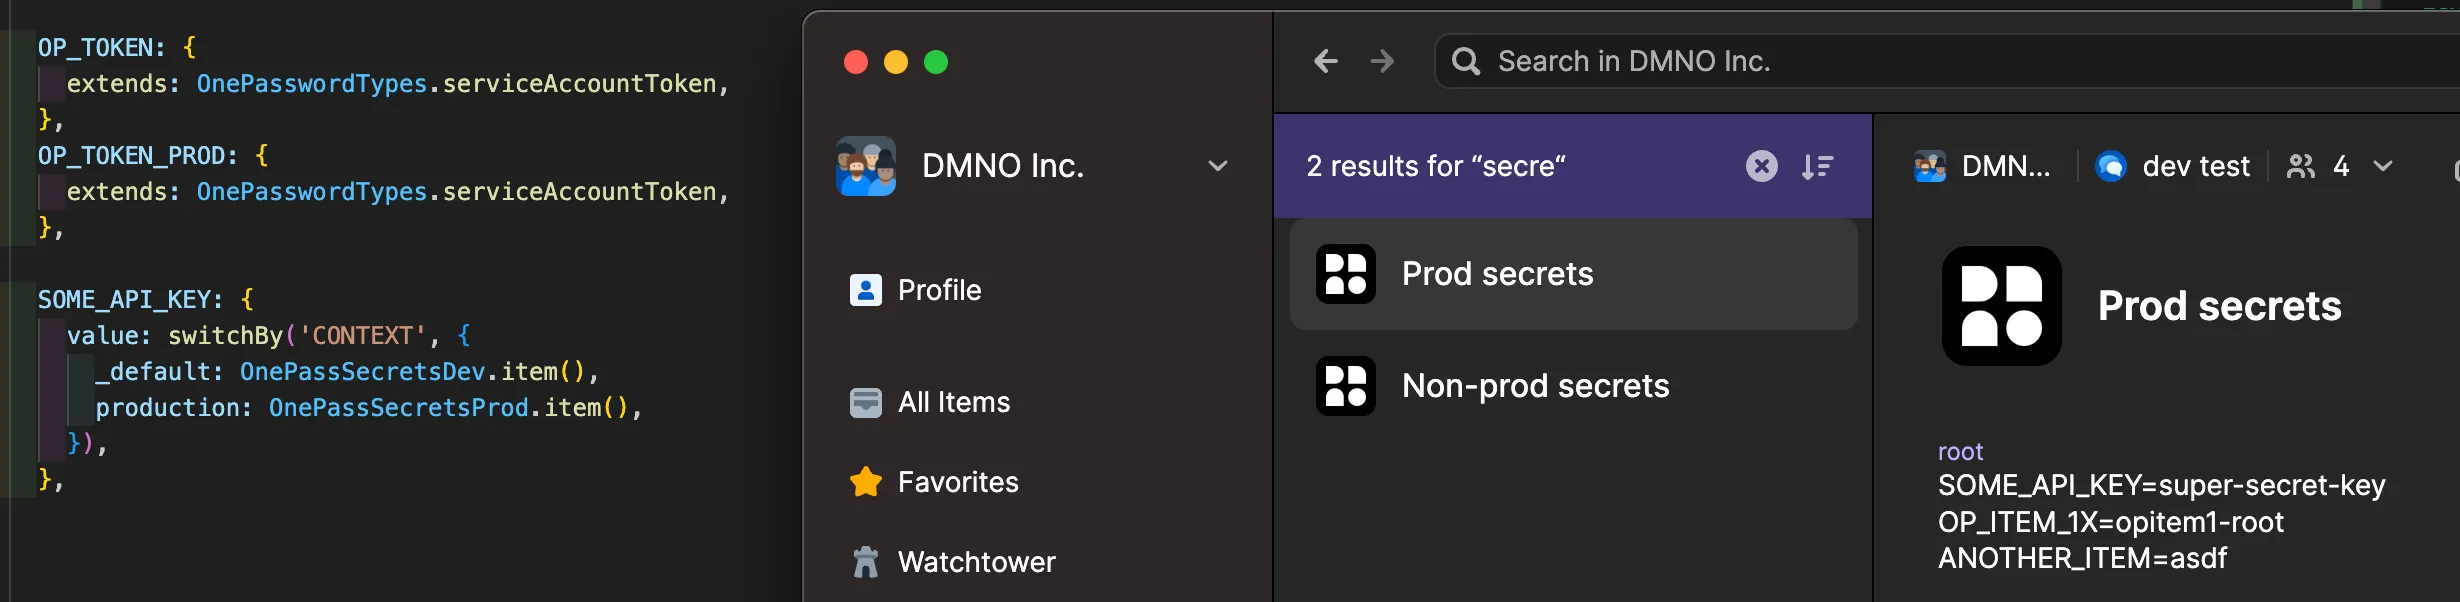
Task: Click the Prod secrets list item icon
Action: point(1346,274)
